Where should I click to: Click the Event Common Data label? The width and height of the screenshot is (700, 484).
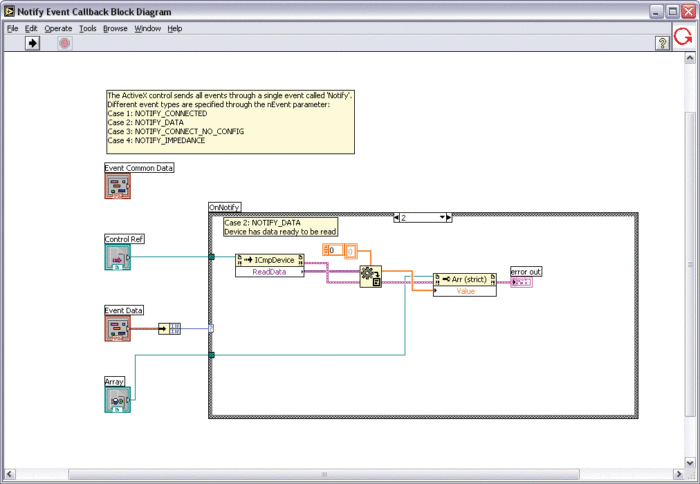[x=139, y=168]
